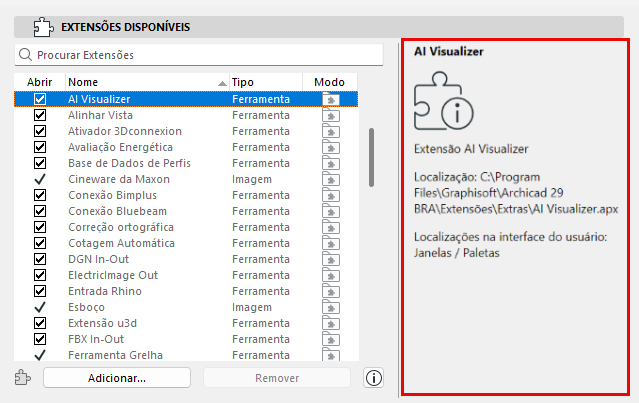The image size is (639, 403).
Task: Sort list by Abrir column header
Action: 40,82
